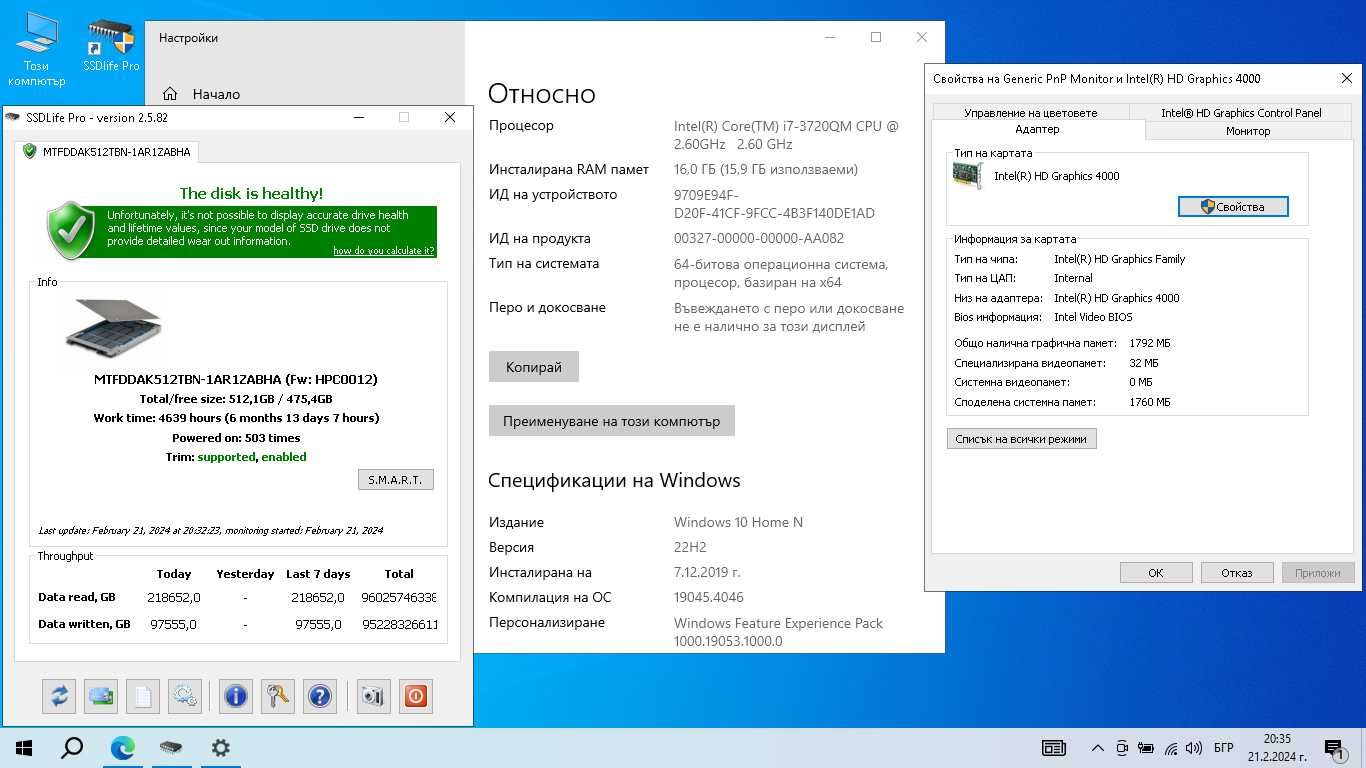Launch Microsoft Edge from taskbar
Viewport: 1366px width, 768px height.
point(122,748)
